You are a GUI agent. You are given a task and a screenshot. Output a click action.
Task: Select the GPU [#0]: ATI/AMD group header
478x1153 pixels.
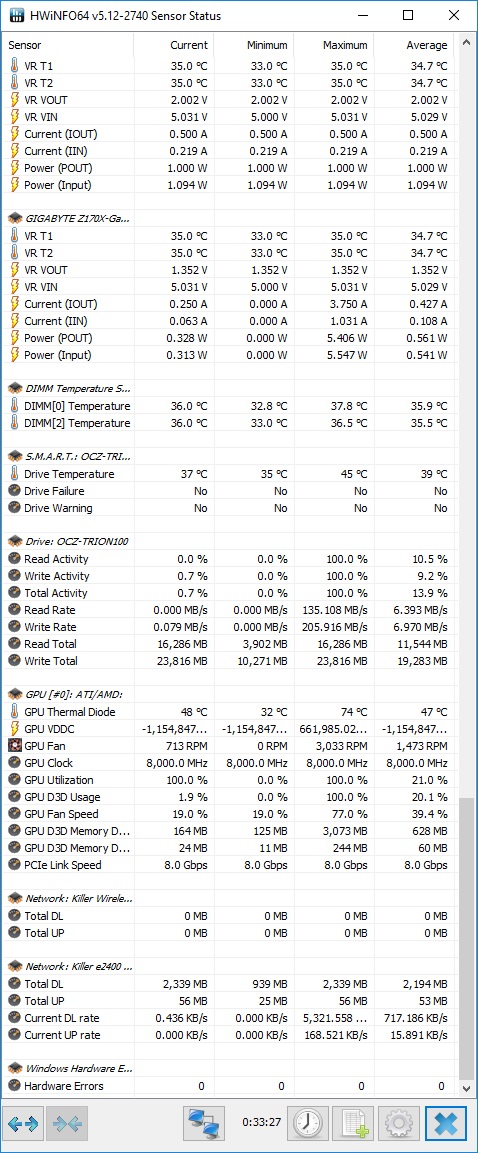[x=71, y=694]
